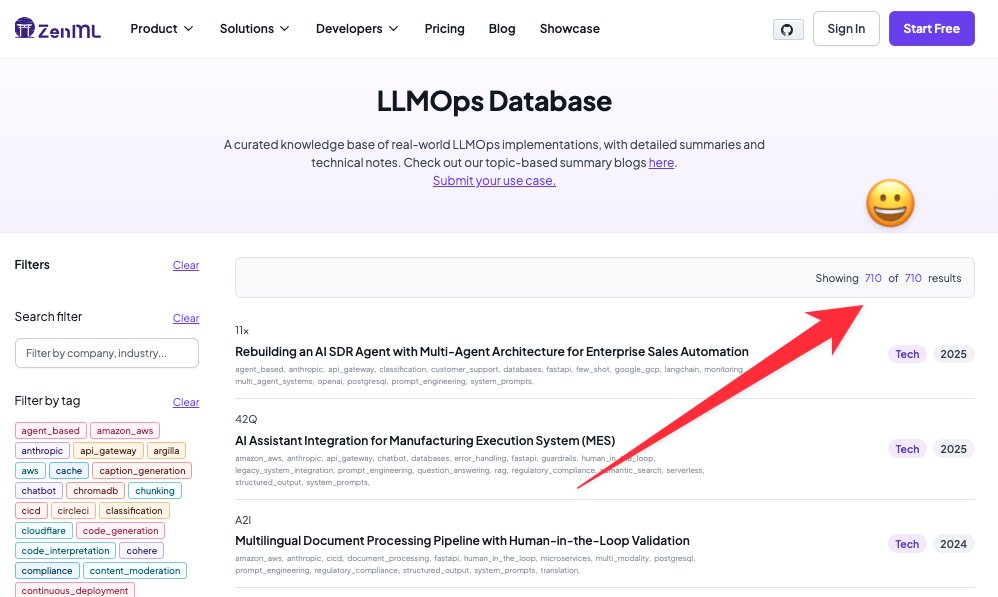Click the smiley emoji widget
Image resolution: width=998 pixels, height=597 pixels.
(890, 204)
